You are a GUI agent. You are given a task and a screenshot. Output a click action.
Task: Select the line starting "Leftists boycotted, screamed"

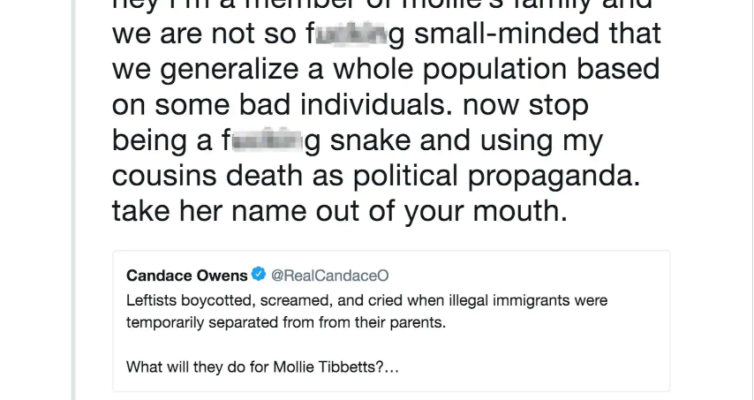[367, 300]
